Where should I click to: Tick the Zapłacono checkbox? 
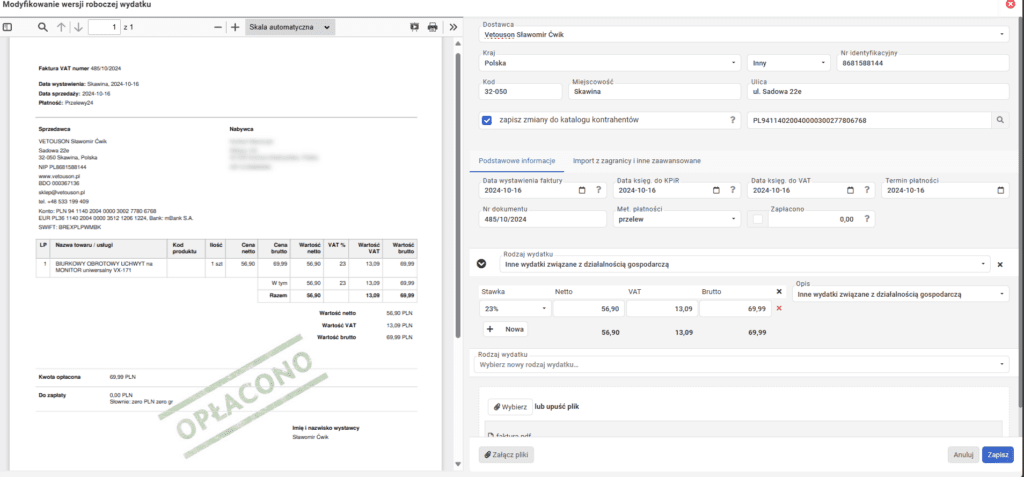[758, 218]
